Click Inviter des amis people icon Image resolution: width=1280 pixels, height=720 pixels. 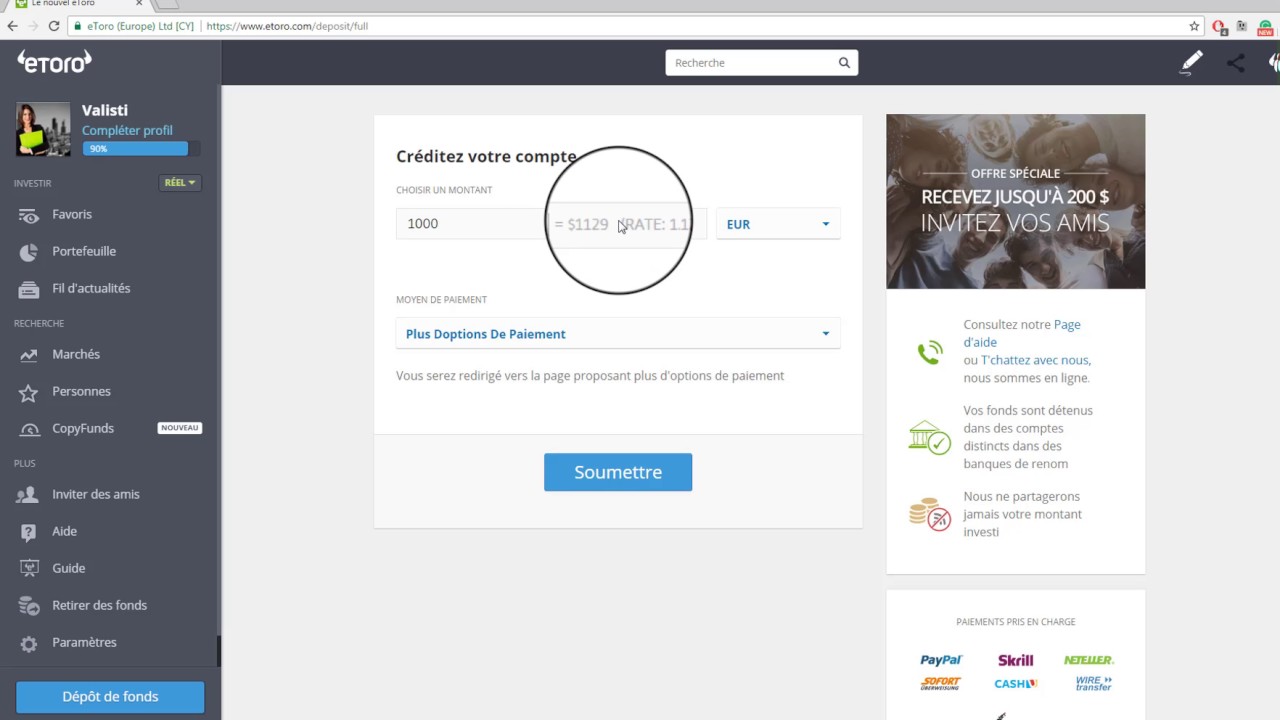tap(29, 495)
